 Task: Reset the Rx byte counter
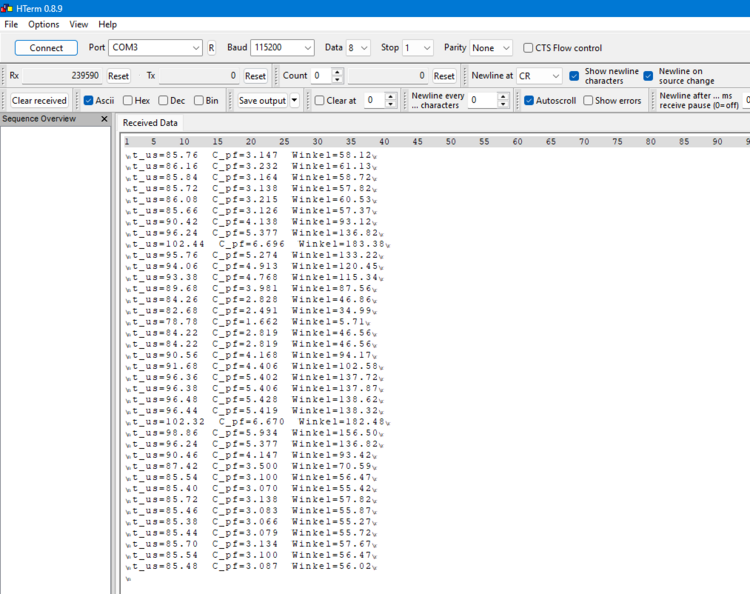[118, 76]
